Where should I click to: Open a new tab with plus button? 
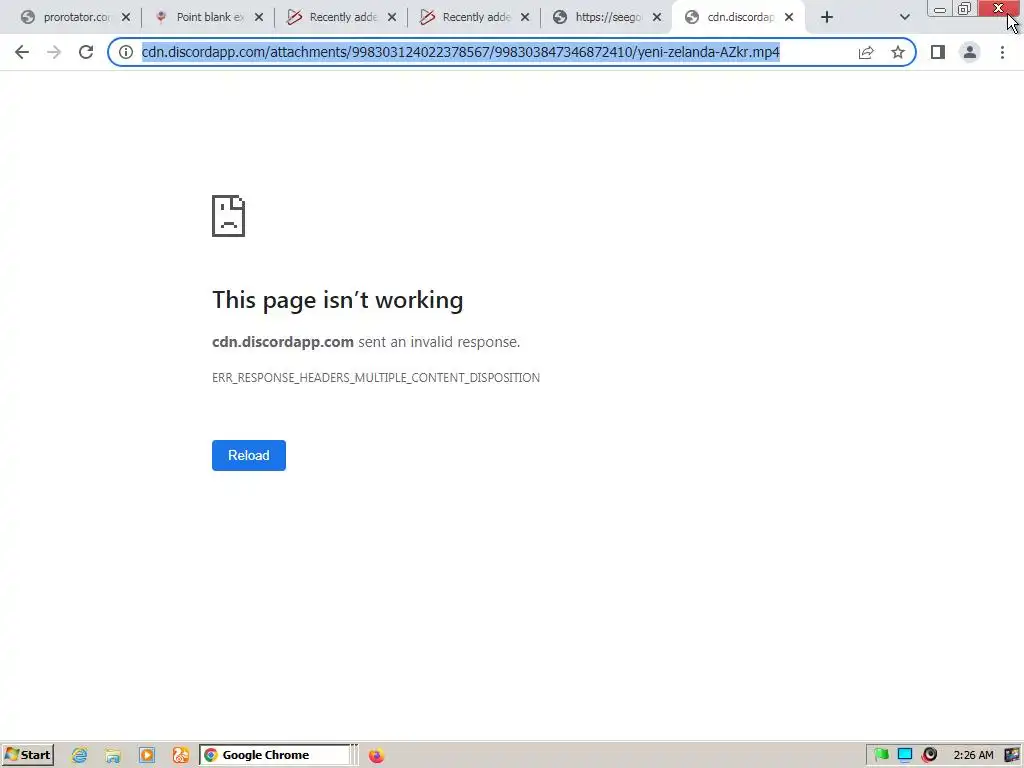[x=827, y=18]
